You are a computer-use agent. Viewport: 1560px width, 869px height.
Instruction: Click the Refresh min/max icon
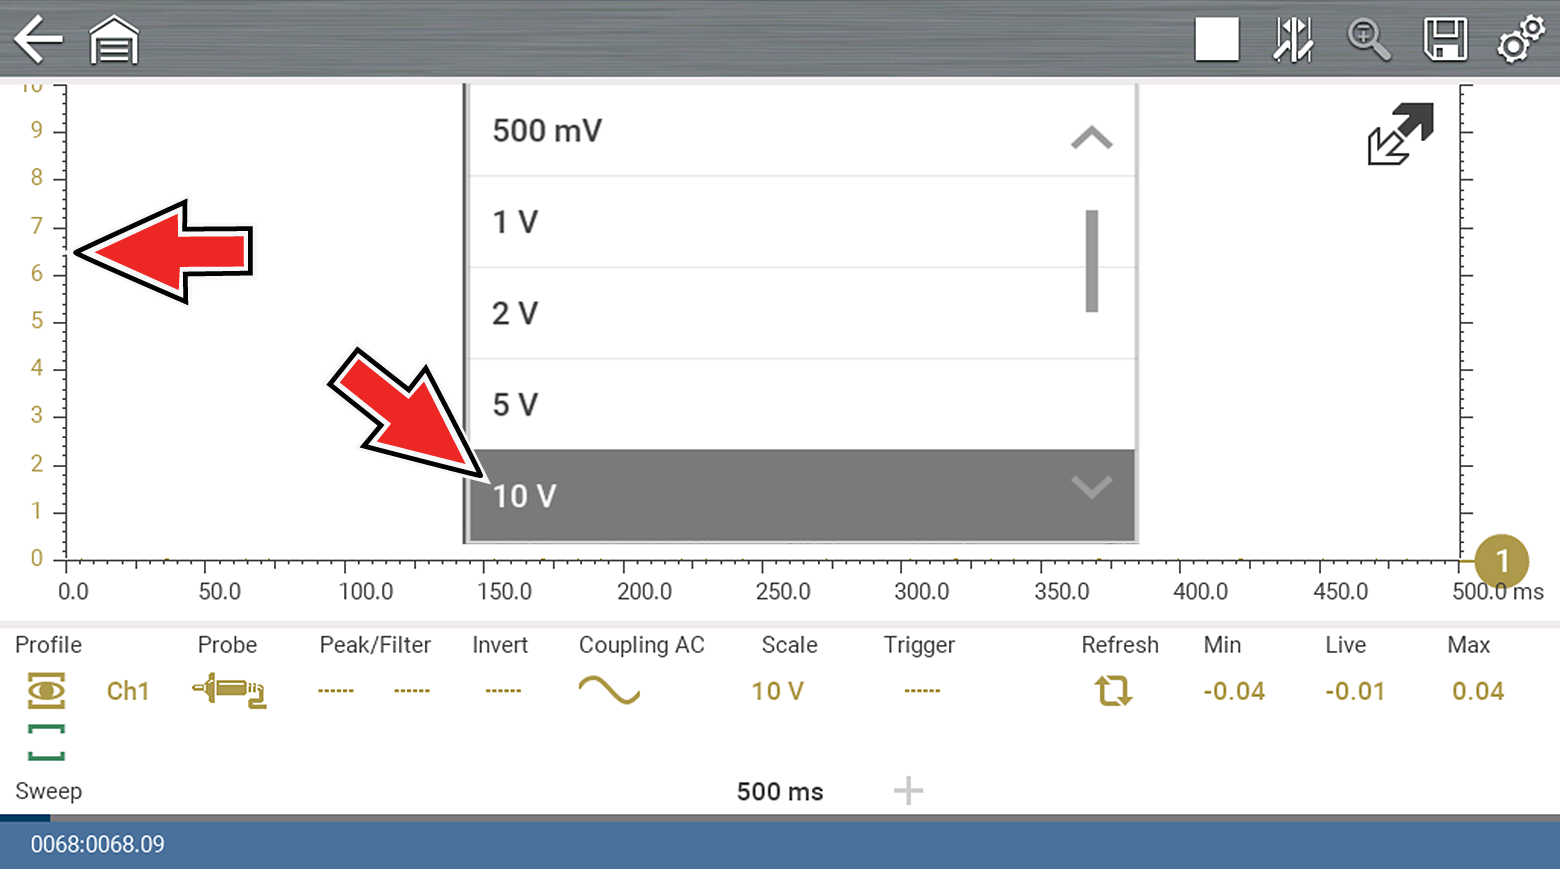tap(1113, 691)
